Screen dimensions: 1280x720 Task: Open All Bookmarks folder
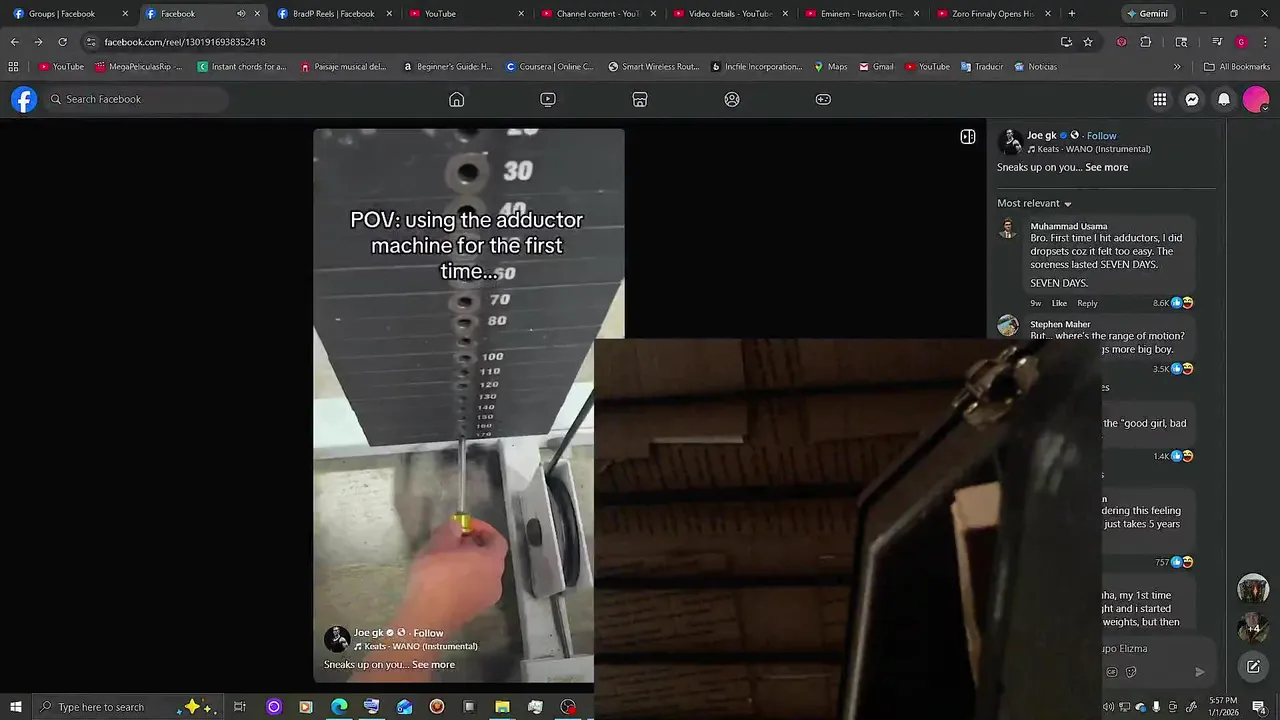(x=1237, y=67)
